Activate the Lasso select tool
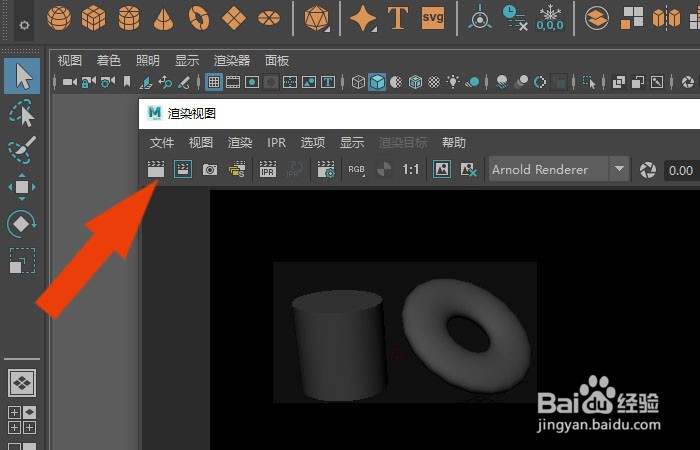700x450 pixels. pyautogui.click(x=21, y=112)
